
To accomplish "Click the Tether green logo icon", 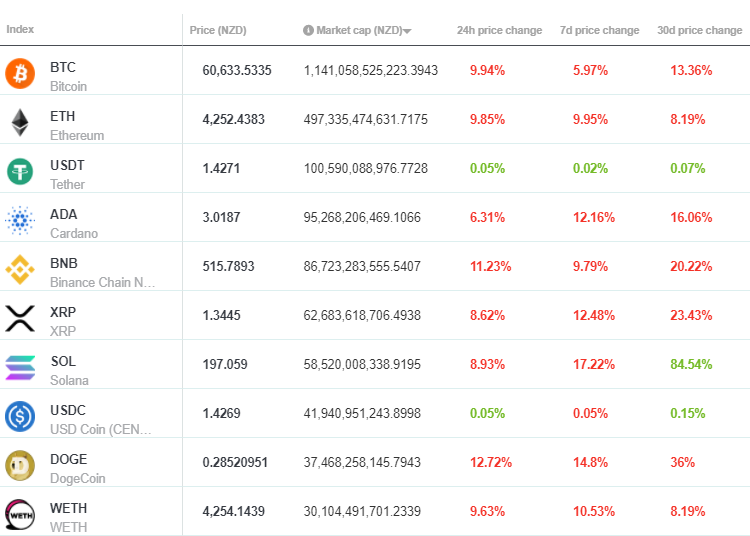I will click(x=20, y=172).
